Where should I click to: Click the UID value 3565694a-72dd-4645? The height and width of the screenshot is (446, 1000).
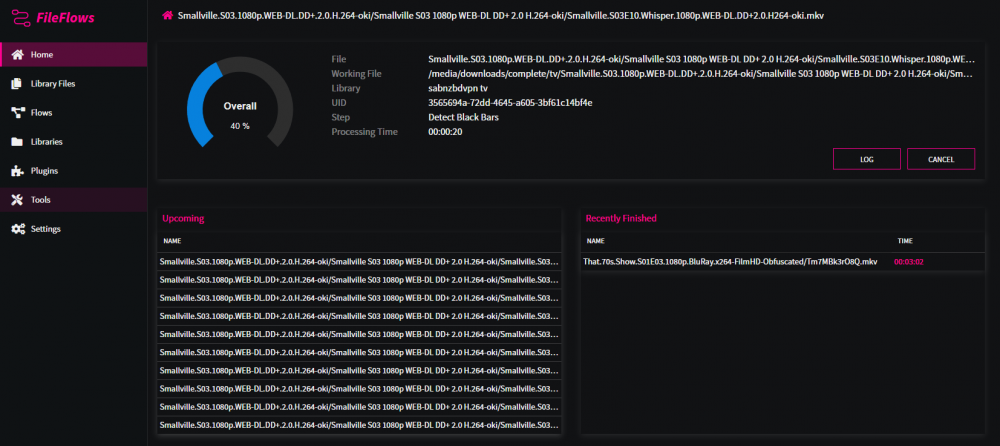(510, 103)
